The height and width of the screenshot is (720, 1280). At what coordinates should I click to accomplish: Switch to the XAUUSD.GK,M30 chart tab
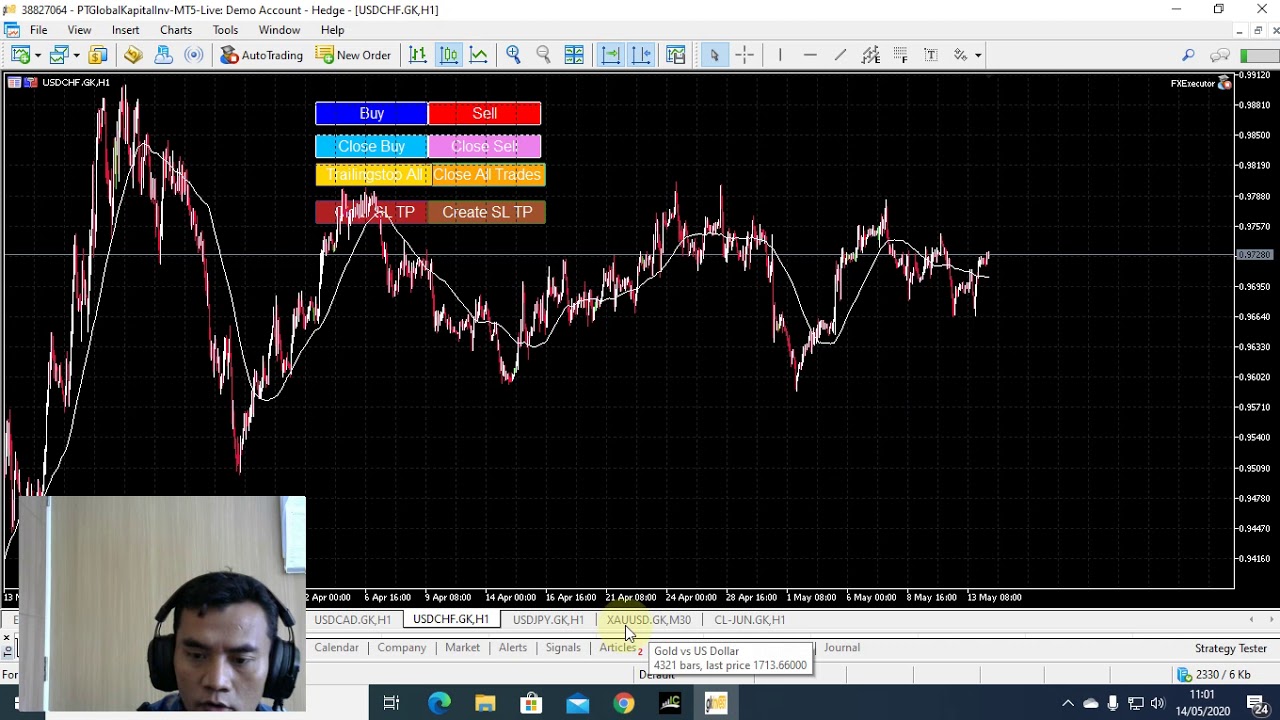pos(648,620)
